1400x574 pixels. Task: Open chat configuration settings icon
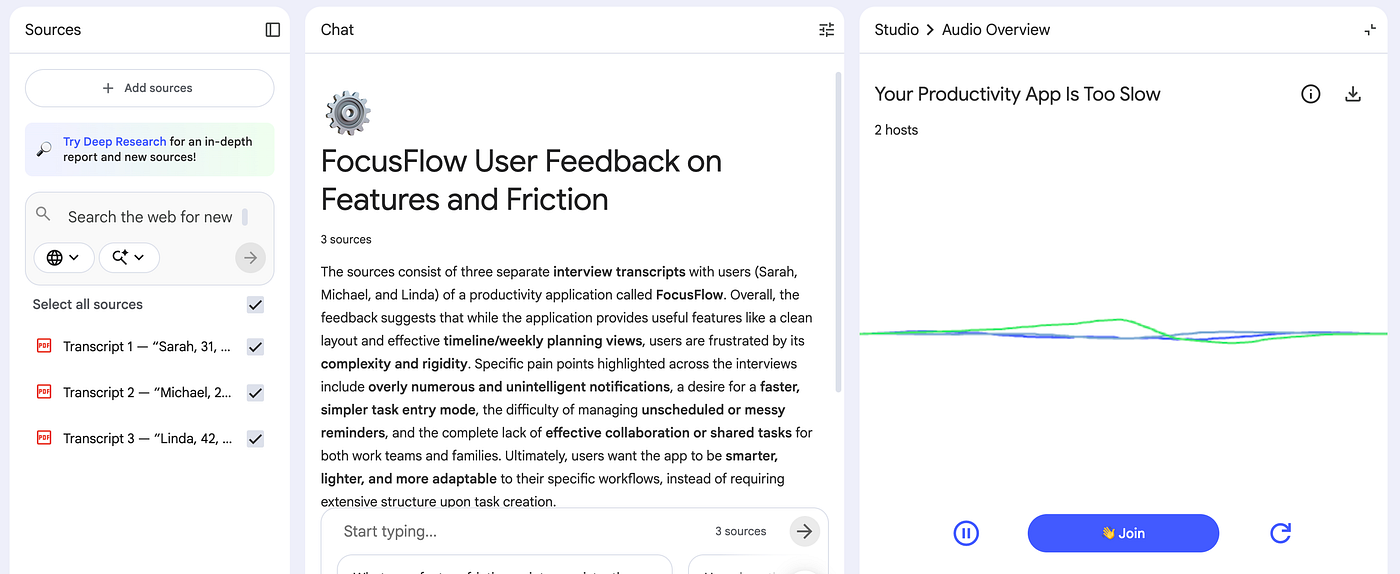click(x=826, y=30)
